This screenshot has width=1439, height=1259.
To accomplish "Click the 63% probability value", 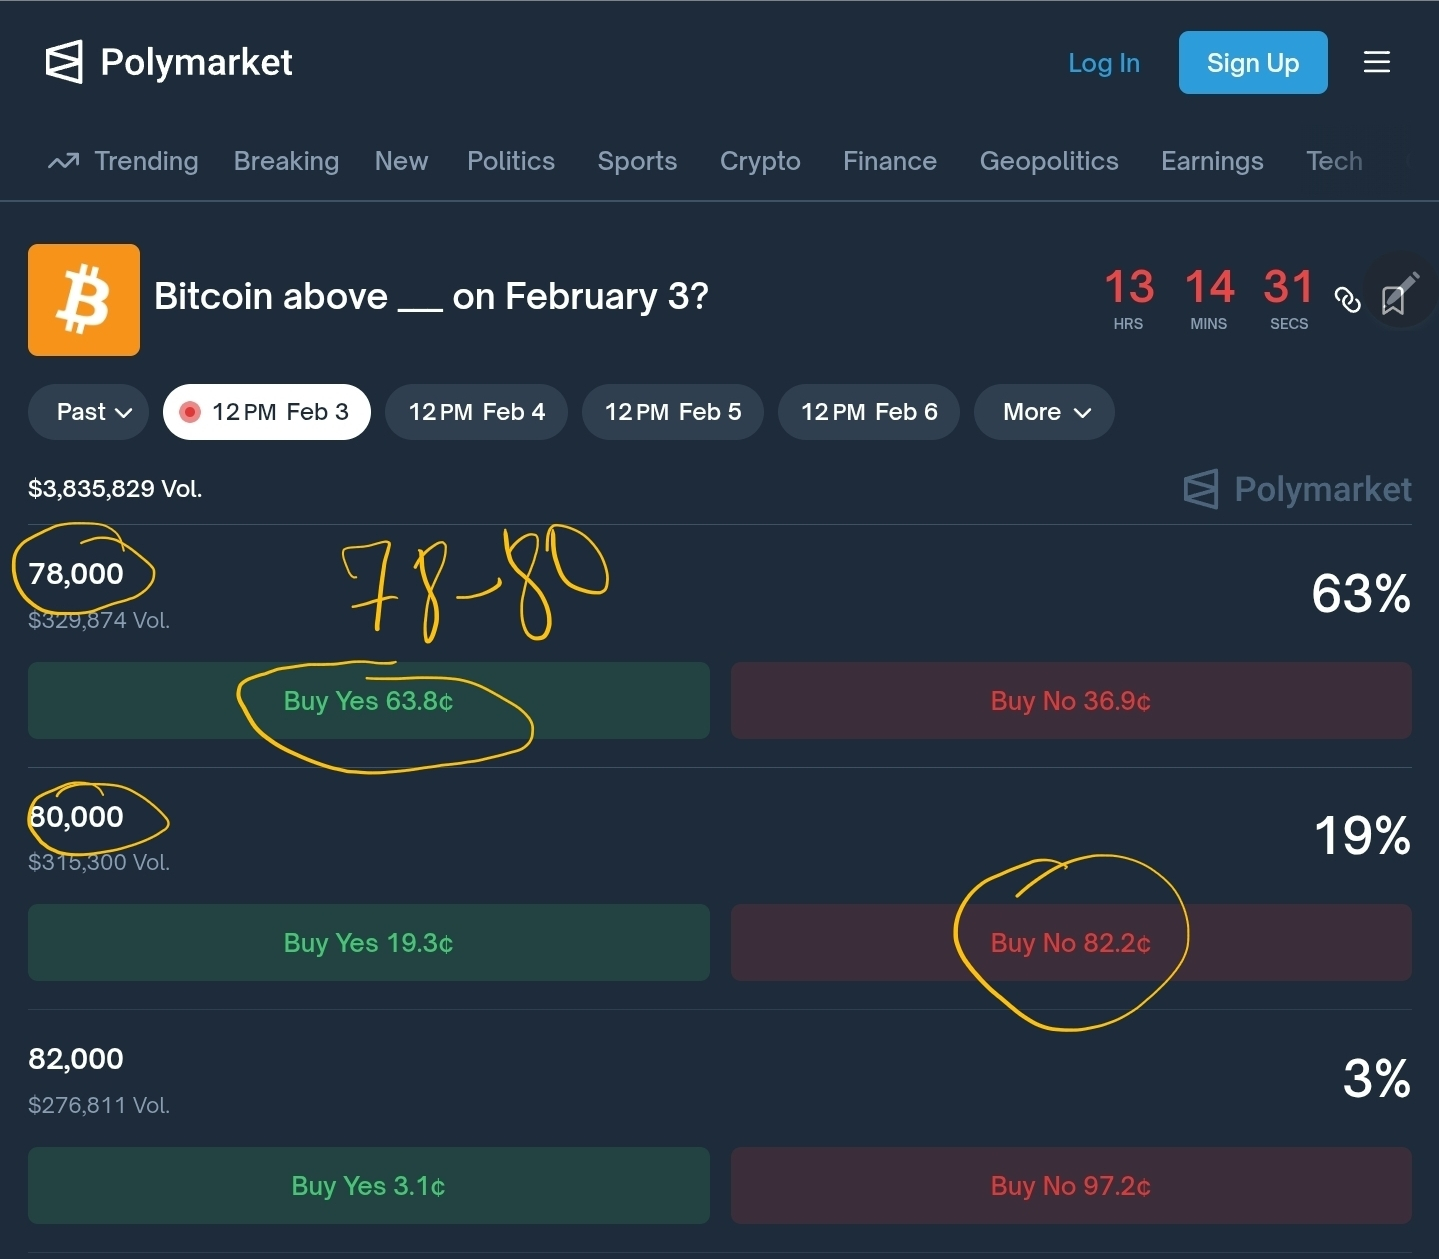I will pos(1361,594).
